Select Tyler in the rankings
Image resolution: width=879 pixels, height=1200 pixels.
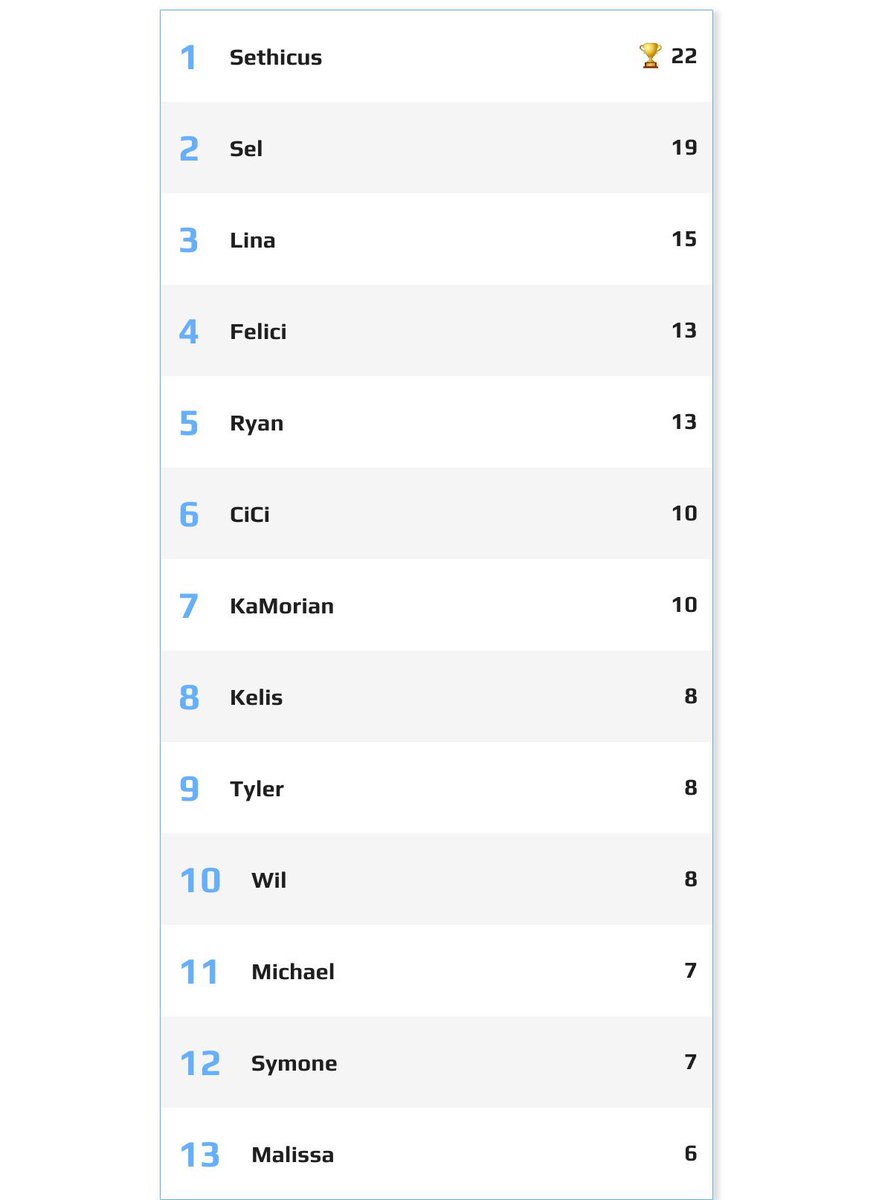(257, 789)
